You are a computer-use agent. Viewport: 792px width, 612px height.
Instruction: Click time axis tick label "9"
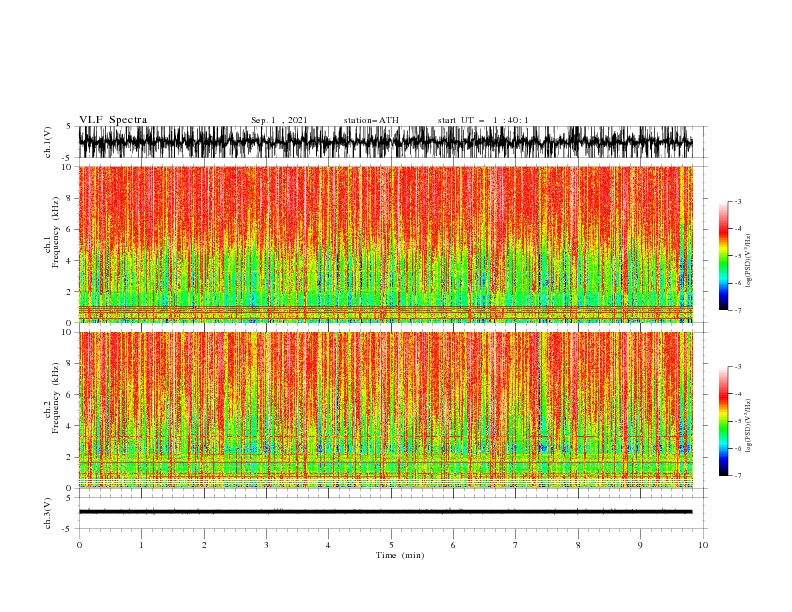click(640, 545)
